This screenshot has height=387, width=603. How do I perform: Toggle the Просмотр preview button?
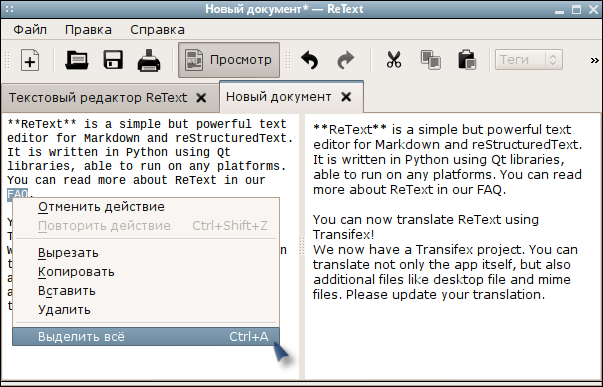pos(229,60)
